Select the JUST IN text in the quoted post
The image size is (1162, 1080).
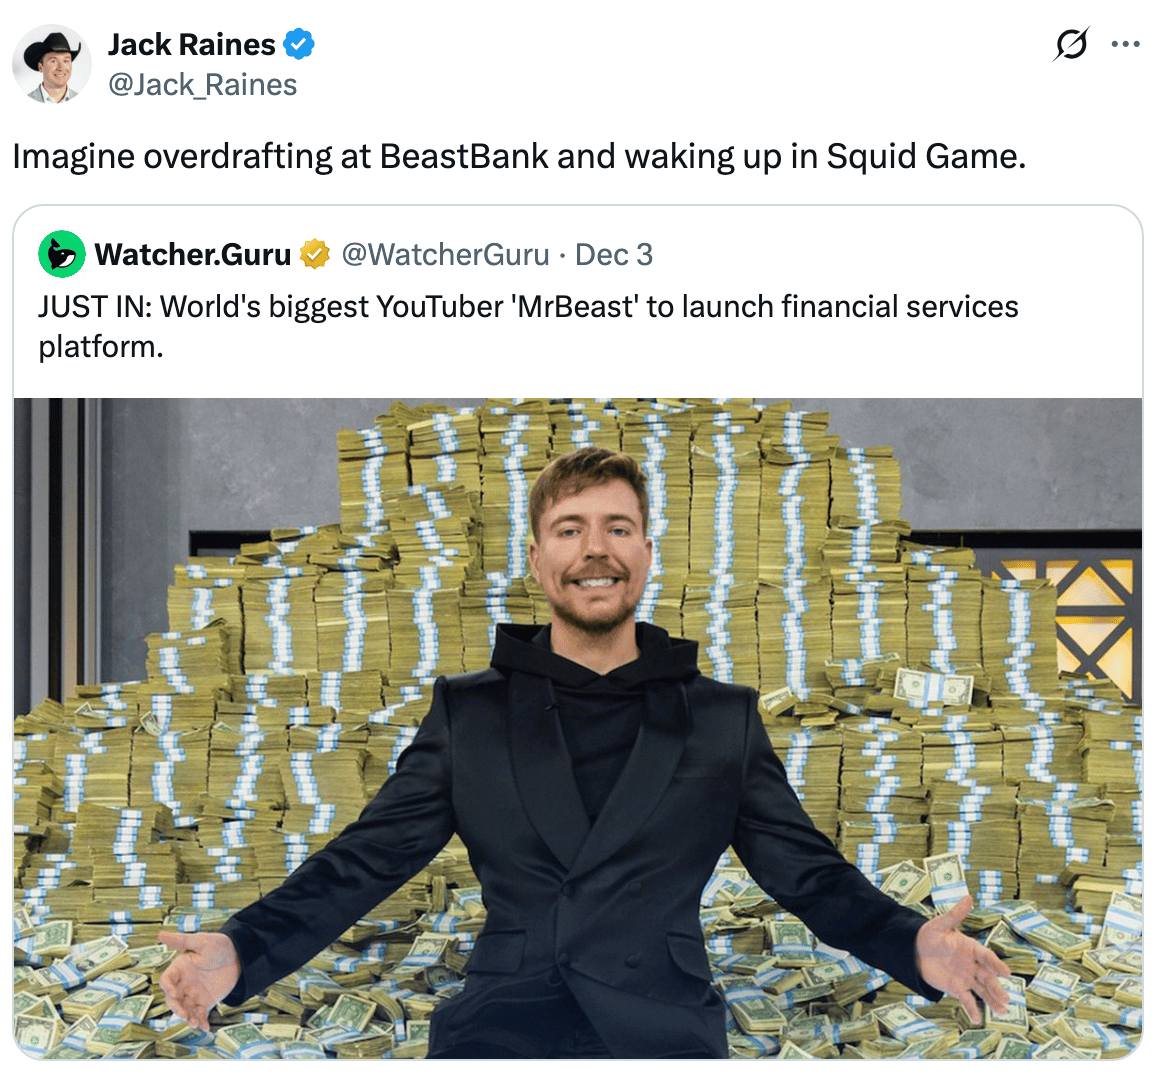point(95,306)
